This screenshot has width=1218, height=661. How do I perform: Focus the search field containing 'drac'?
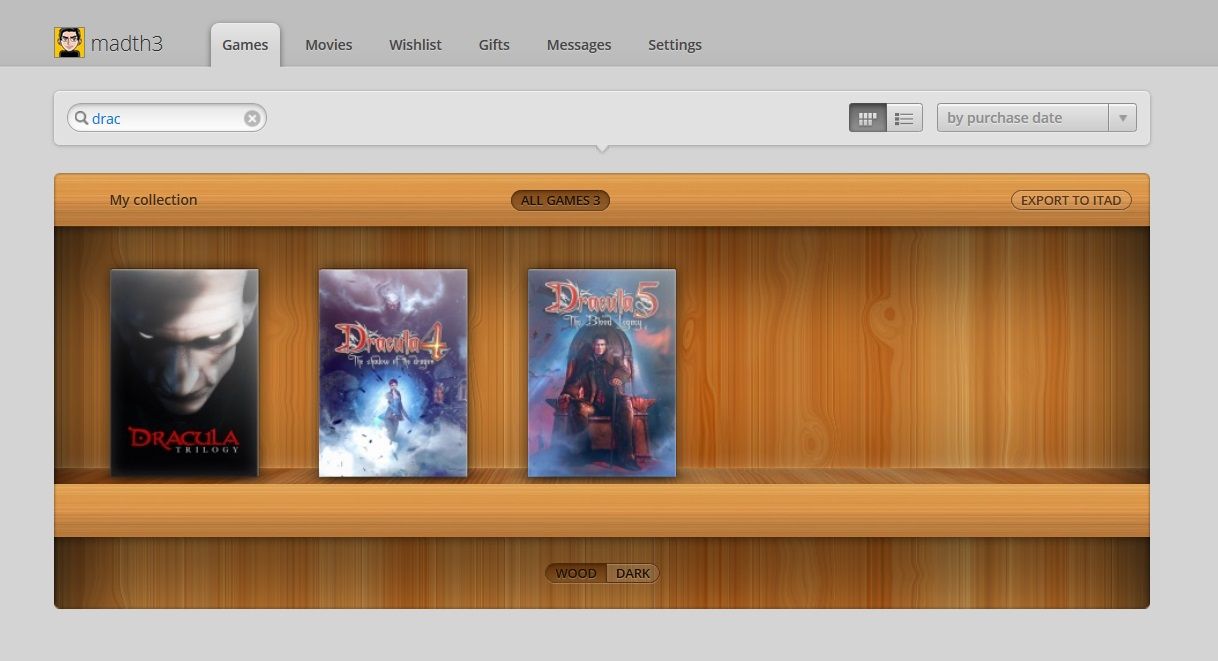pyautogui.click(x=166, y=118)
